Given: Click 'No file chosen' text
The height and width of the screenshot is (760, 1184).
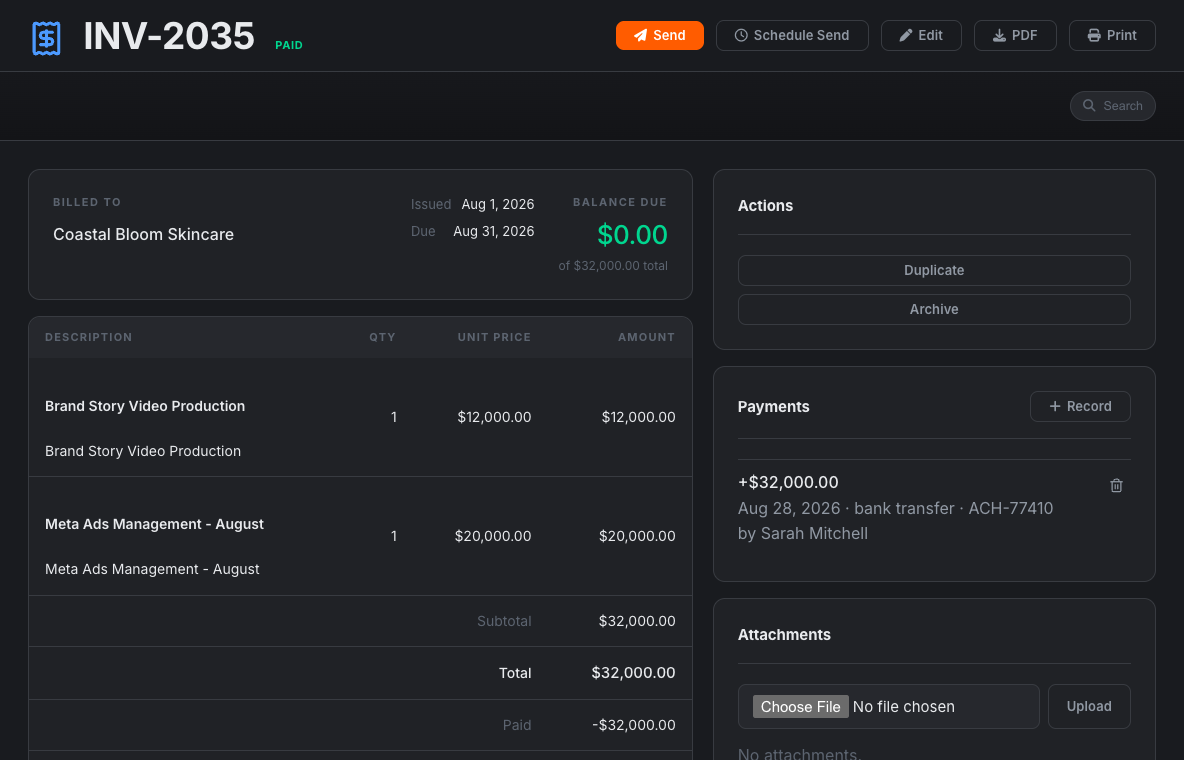Looking at the screenshot, I should coord(903,707).
